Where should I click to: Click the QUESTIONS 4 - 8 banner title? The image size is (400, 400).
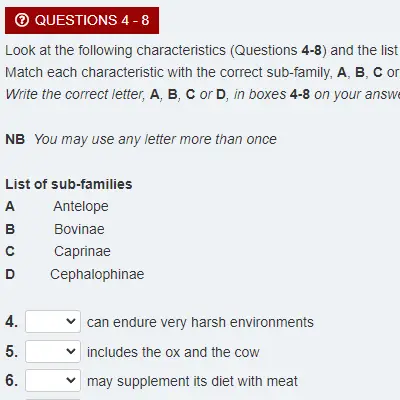coord(92,20)
